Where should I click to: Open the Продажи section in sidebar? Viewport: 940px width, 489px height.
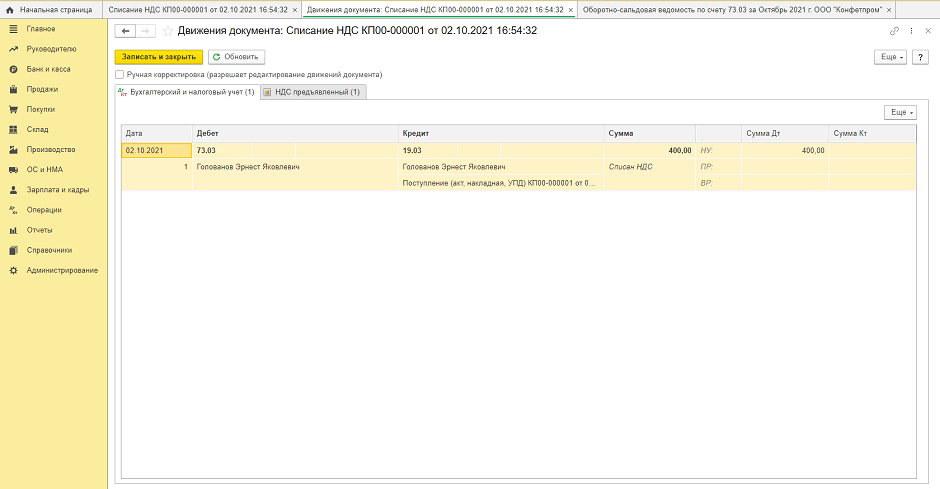[x=42, y=89]
